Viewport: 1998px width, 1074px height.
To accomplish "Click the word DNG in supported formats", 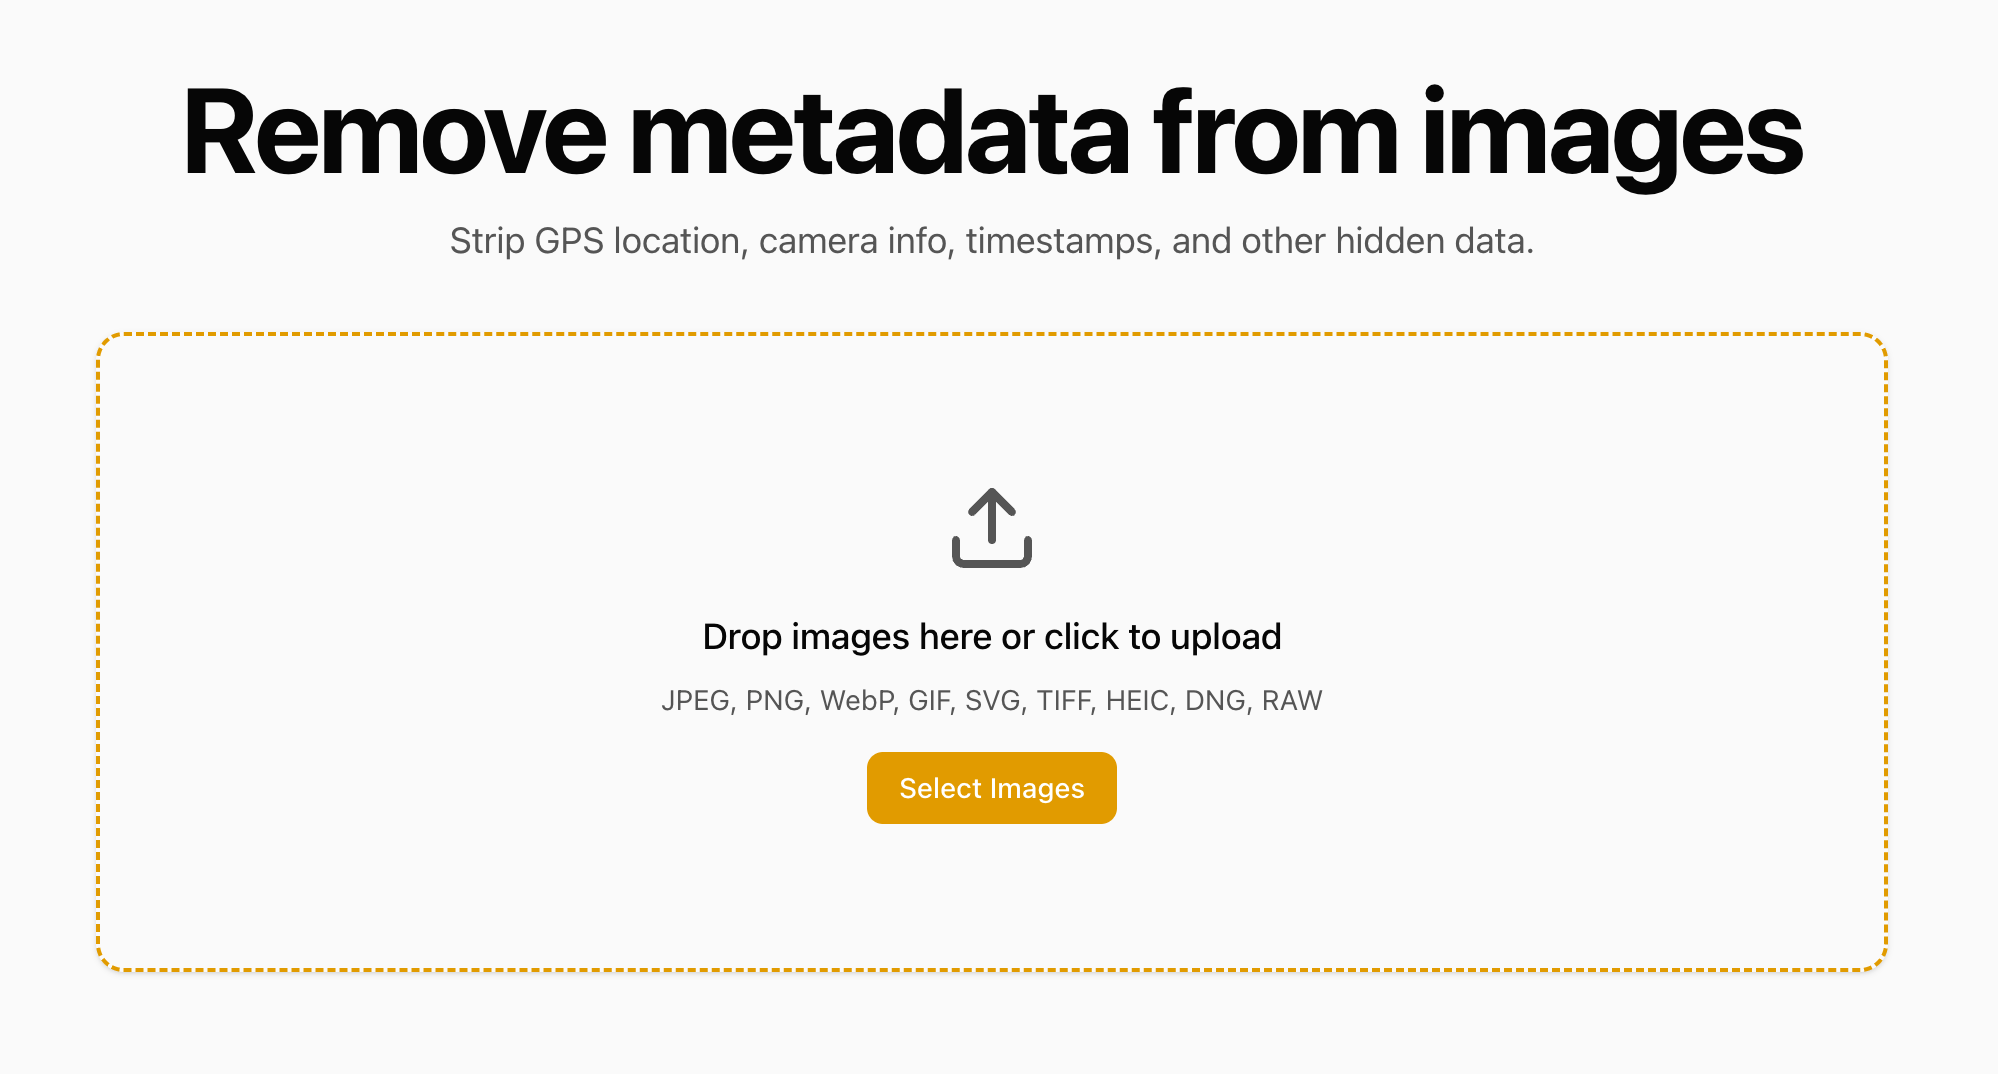I will tap(1215, 701).
